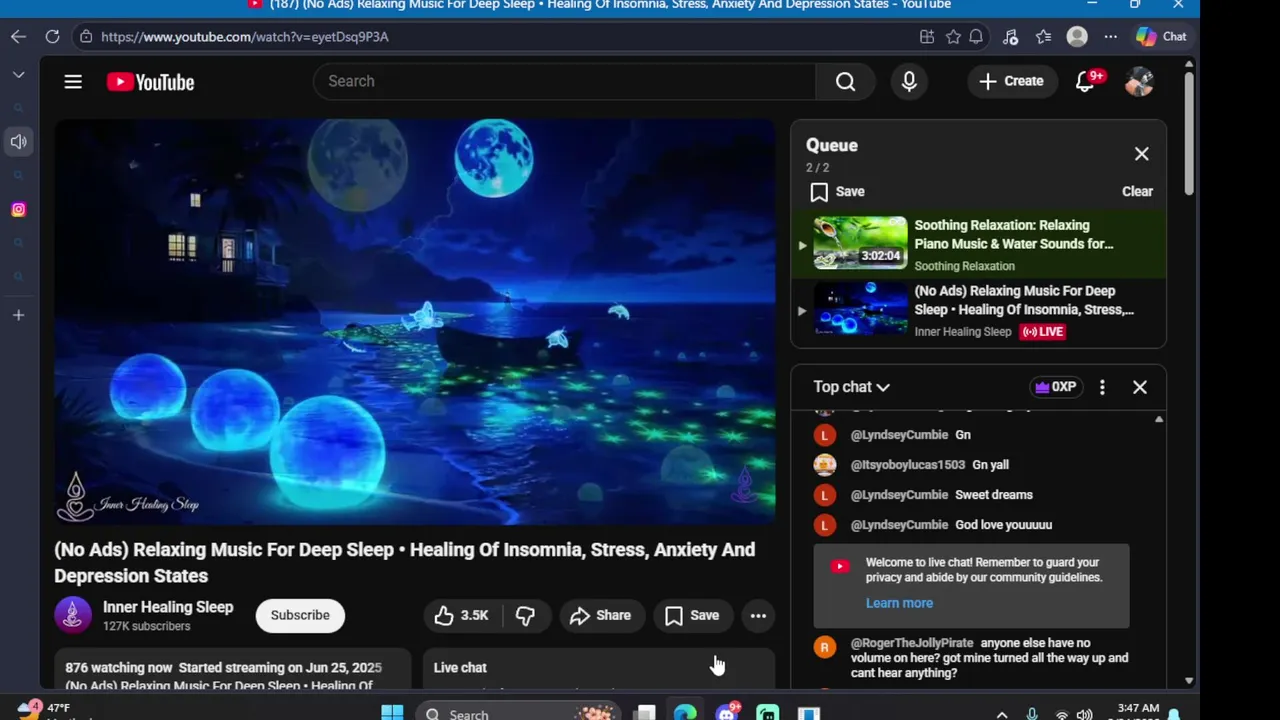Open browser Settings and more menu
The width and height of the screenshot is (1280, 720).
(x=1110, y=36)
